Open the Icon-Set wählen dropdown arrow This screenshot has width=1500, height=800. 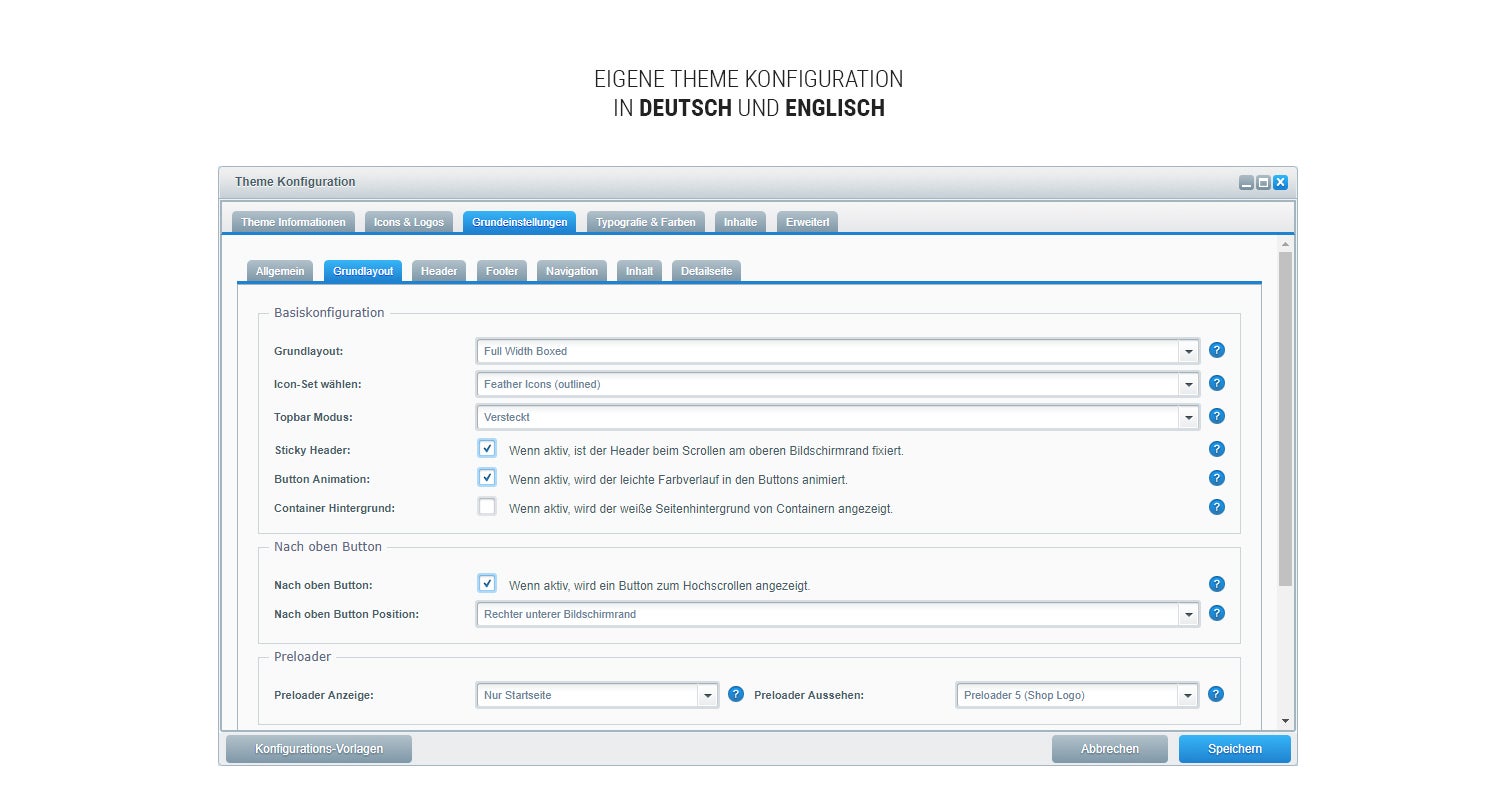[x=1188, y=384]
